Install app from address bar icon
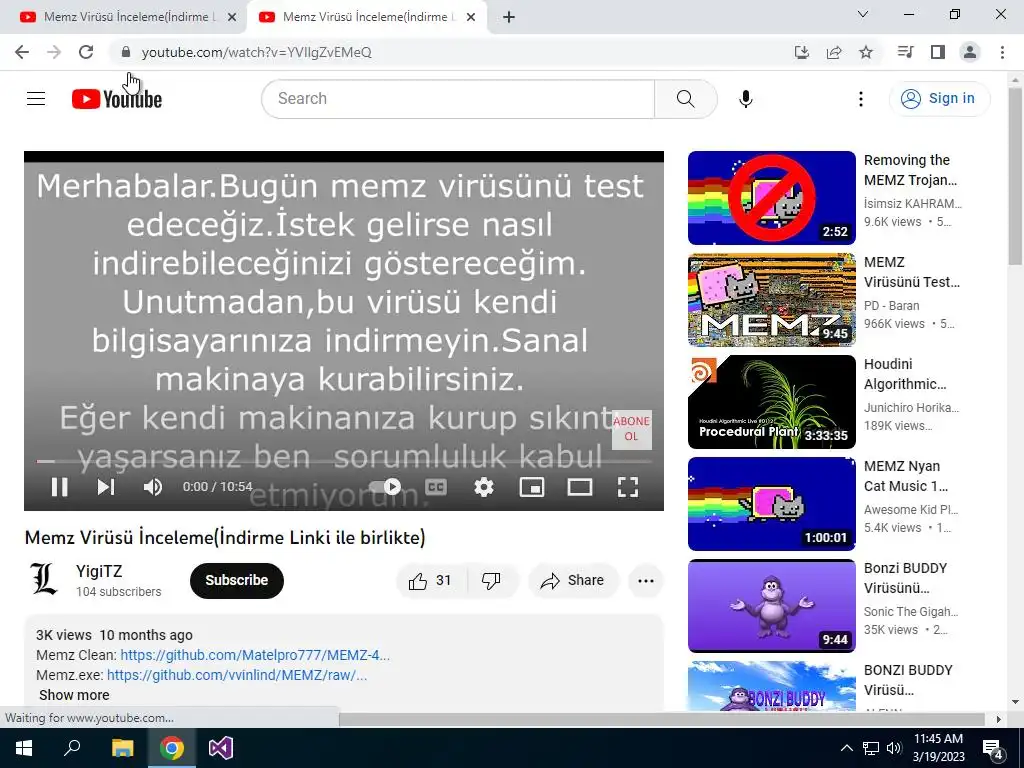The image size is (1024, 768). pyautogui.click(x=801, y=52)
